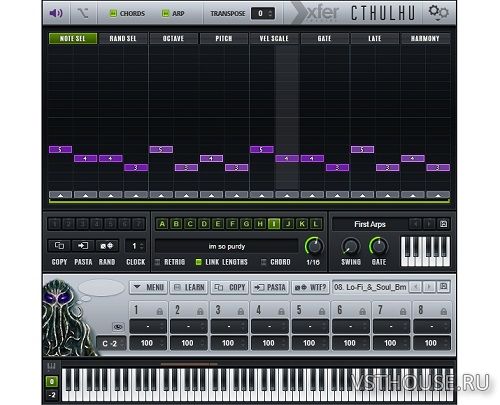The width and height of the screenshot is (500, 405).
Task: Switch to the GATE tab
Action: tap(324, 38)
